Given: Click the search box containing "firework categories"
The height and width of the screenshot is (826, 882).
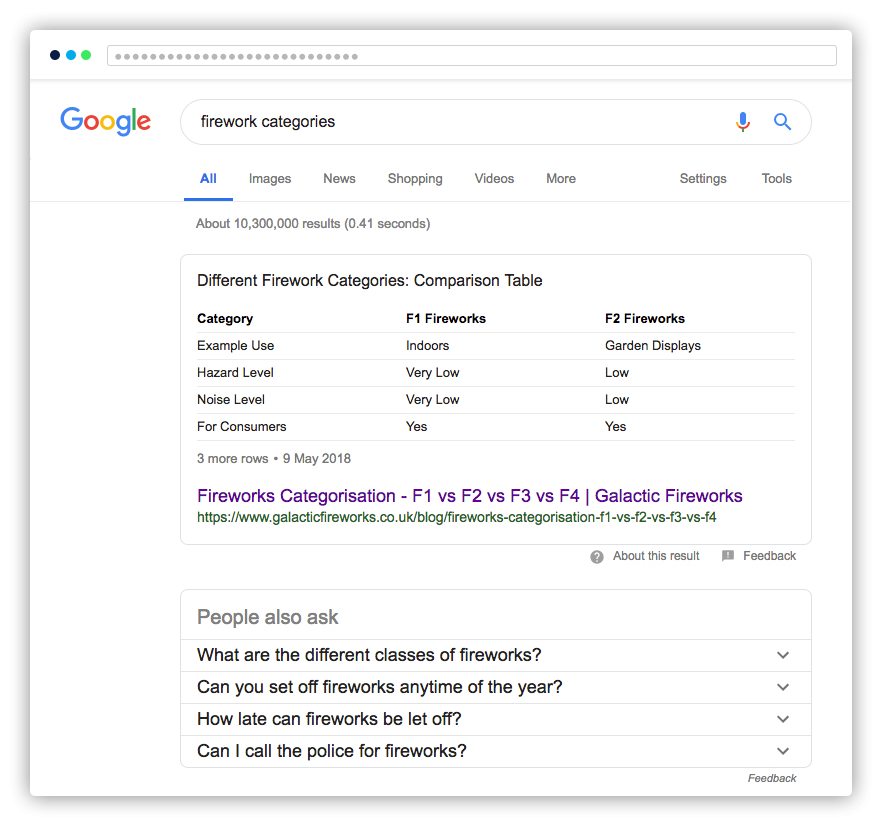Looking at the screenshot, I should pos(450,122).
